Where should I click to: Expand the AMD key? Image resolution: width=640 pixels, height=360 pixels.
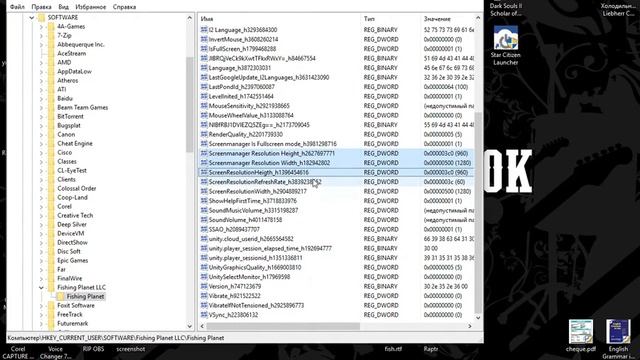click(x=41, y=62)
